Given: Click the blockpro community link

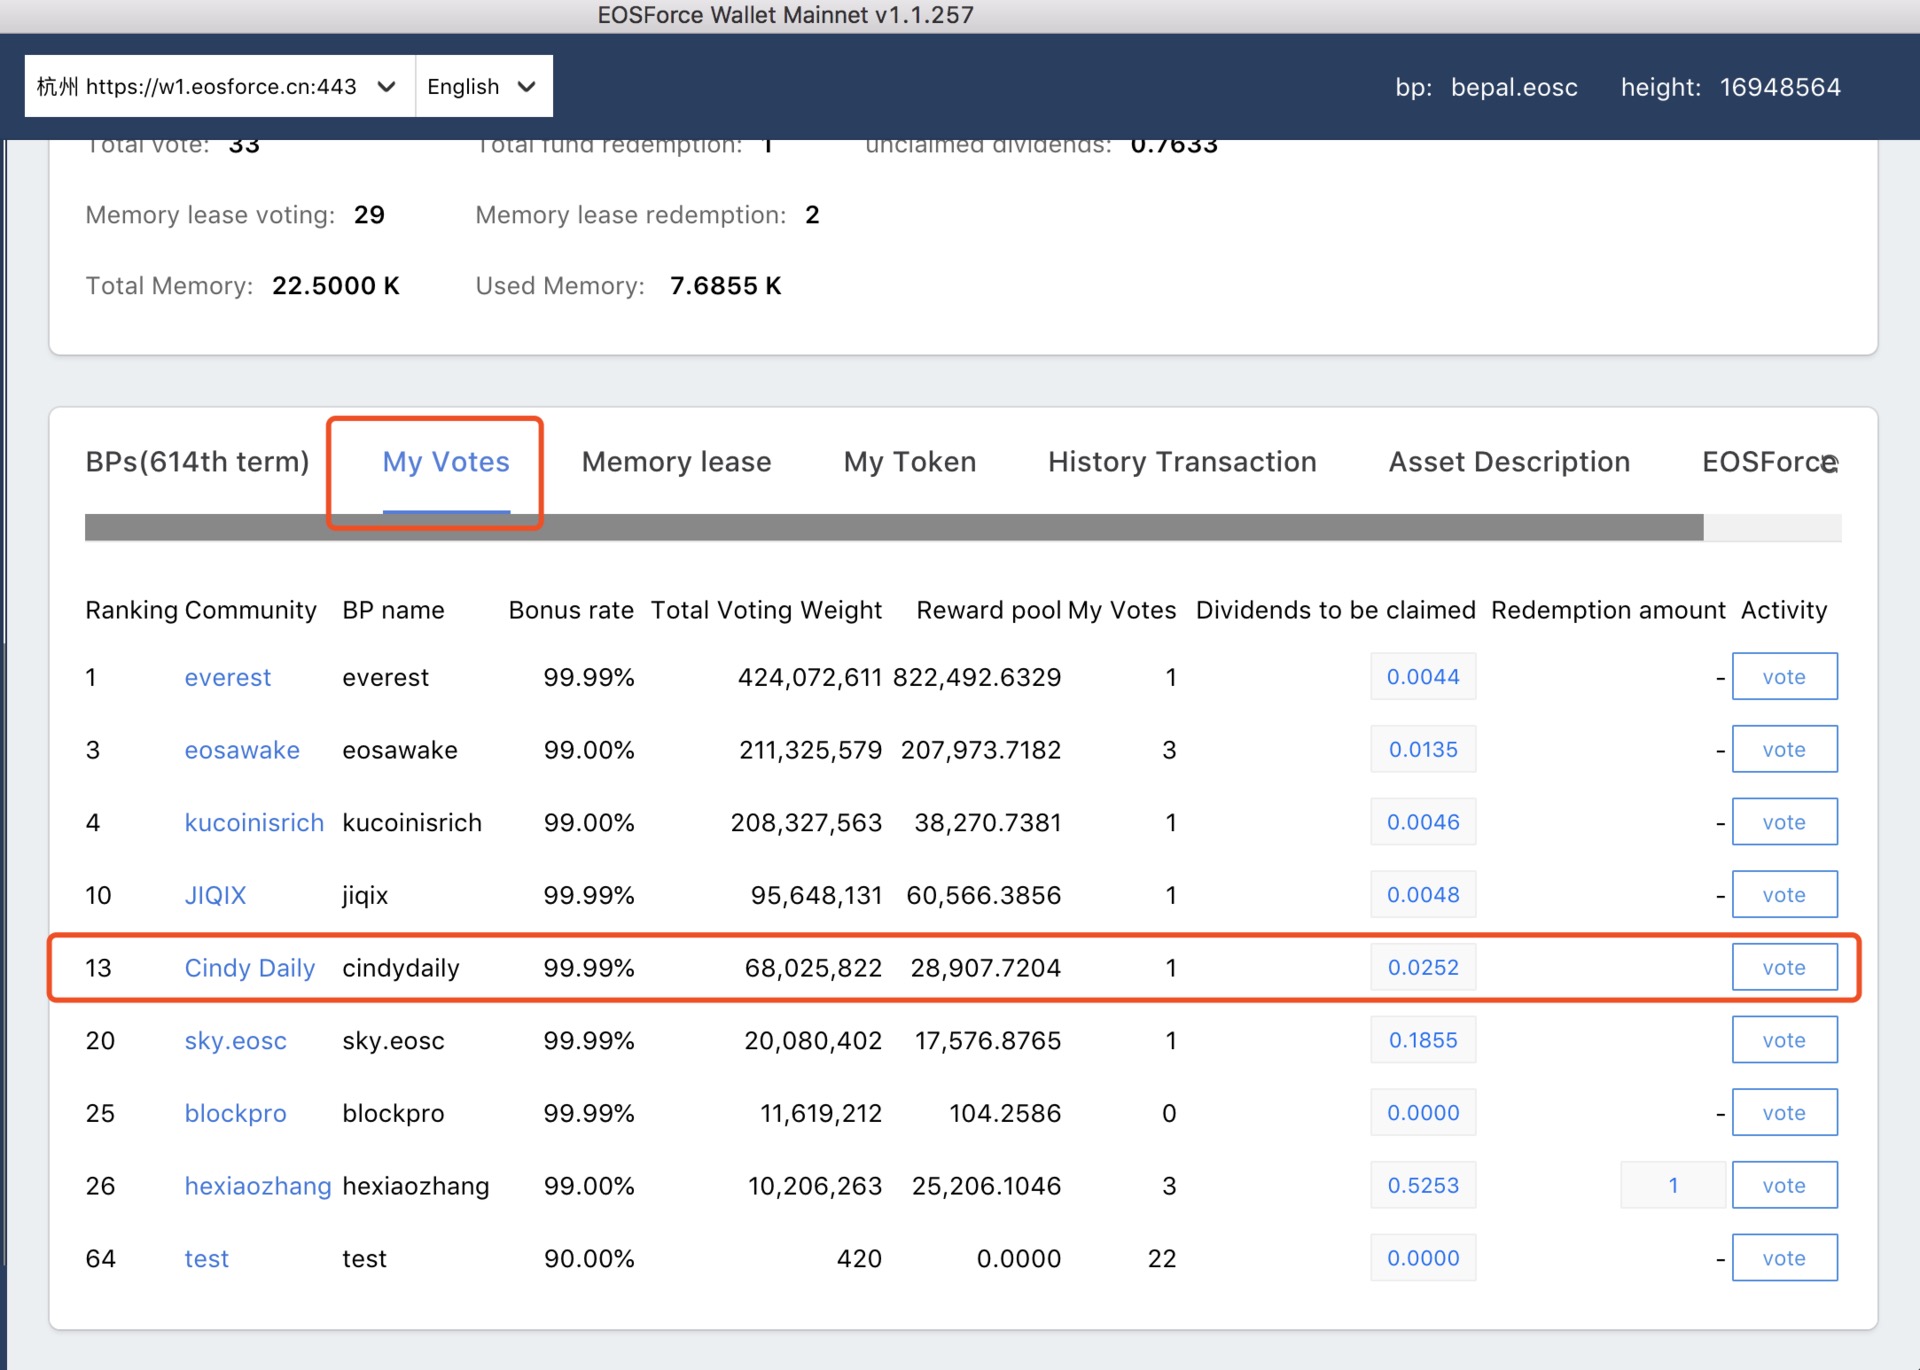Looking at the screenshot, I should (x=235, y=1113).
